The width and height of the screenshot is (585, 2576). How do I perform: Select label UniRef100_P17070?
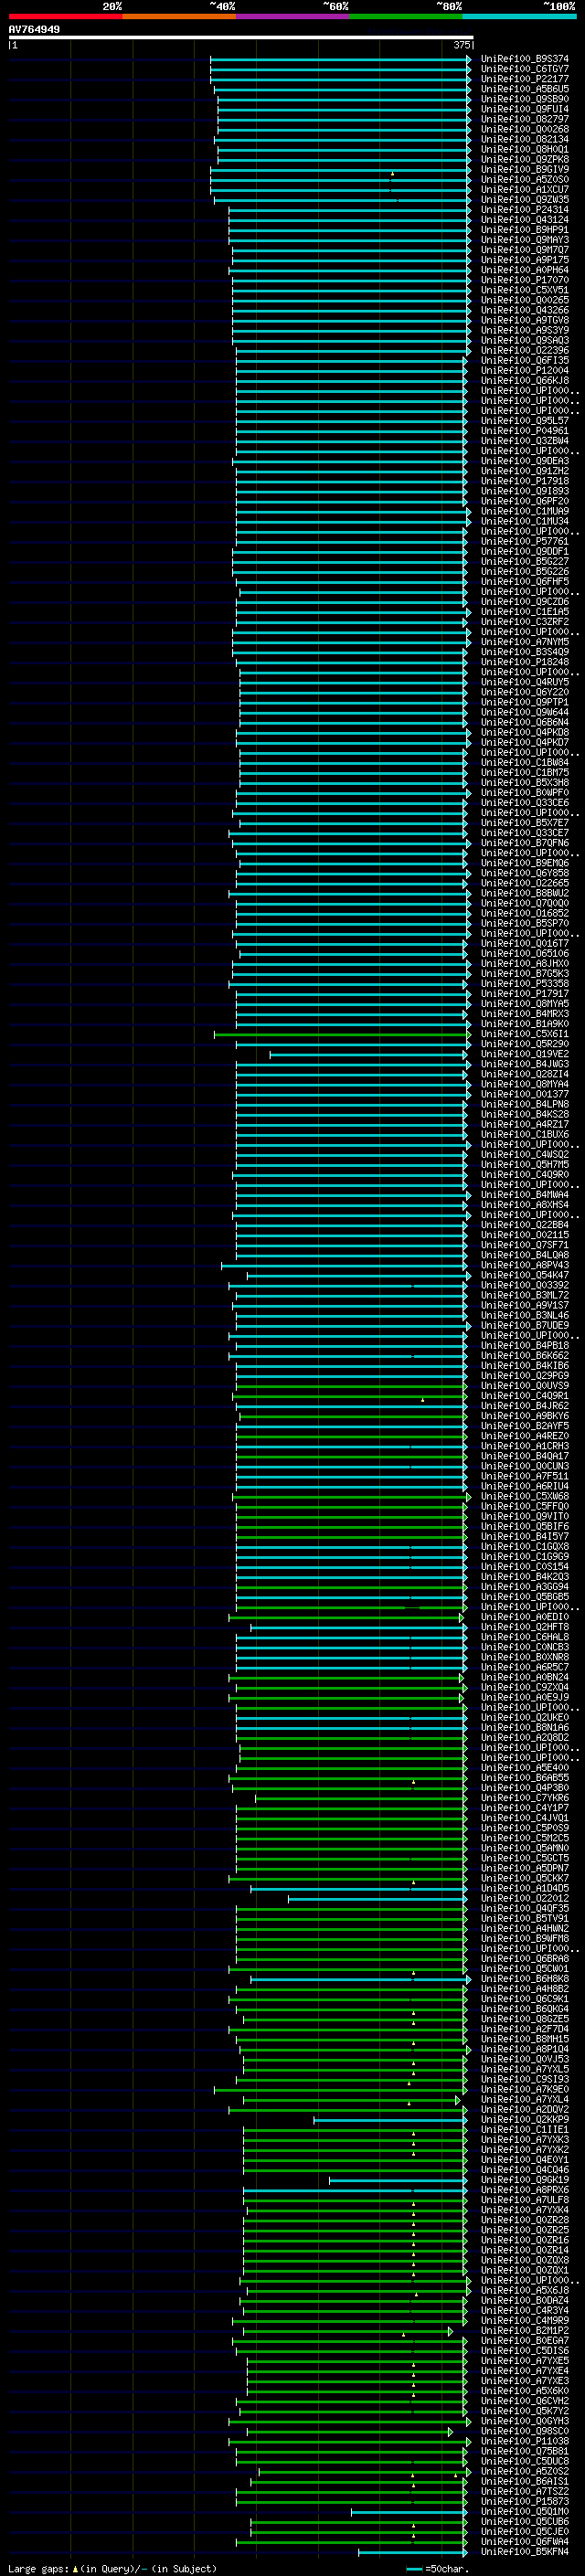pos(525,280)
